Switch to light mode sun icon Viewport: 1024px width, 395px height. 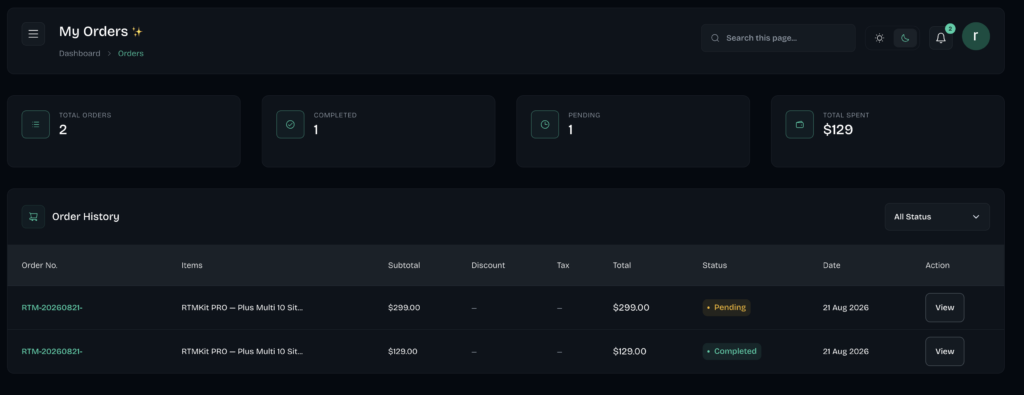[x=879, y=38]
